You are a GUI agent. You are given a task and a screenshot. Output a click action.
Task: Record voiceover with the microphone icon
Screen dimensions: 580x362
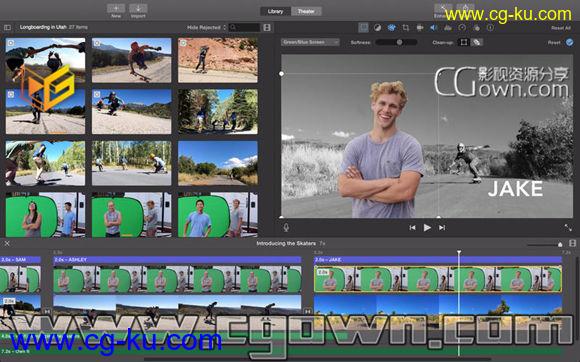pyautogui.click(x=286, y=227)
